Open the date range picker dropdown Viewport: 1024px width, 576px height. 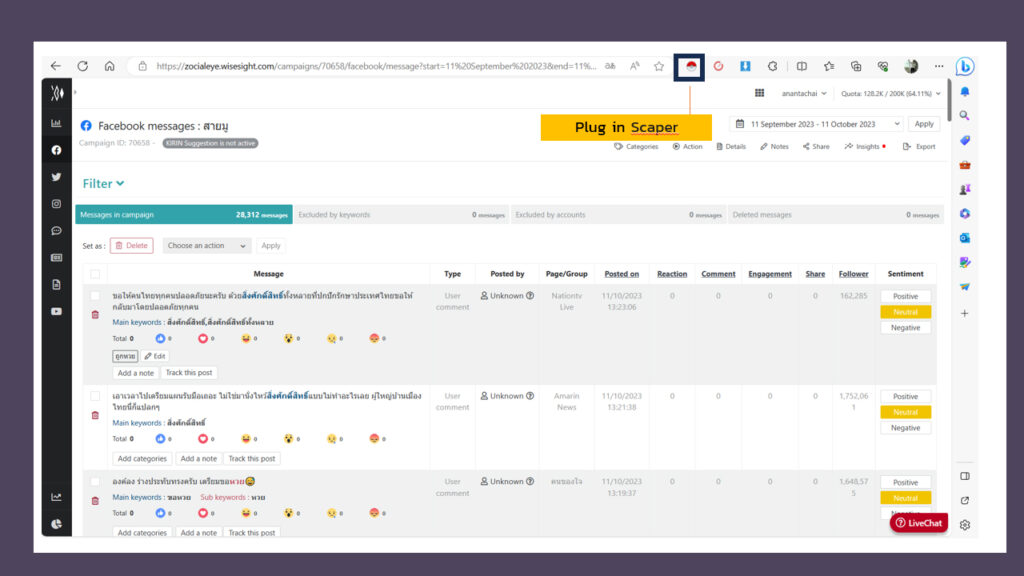[x=817, y=124]
